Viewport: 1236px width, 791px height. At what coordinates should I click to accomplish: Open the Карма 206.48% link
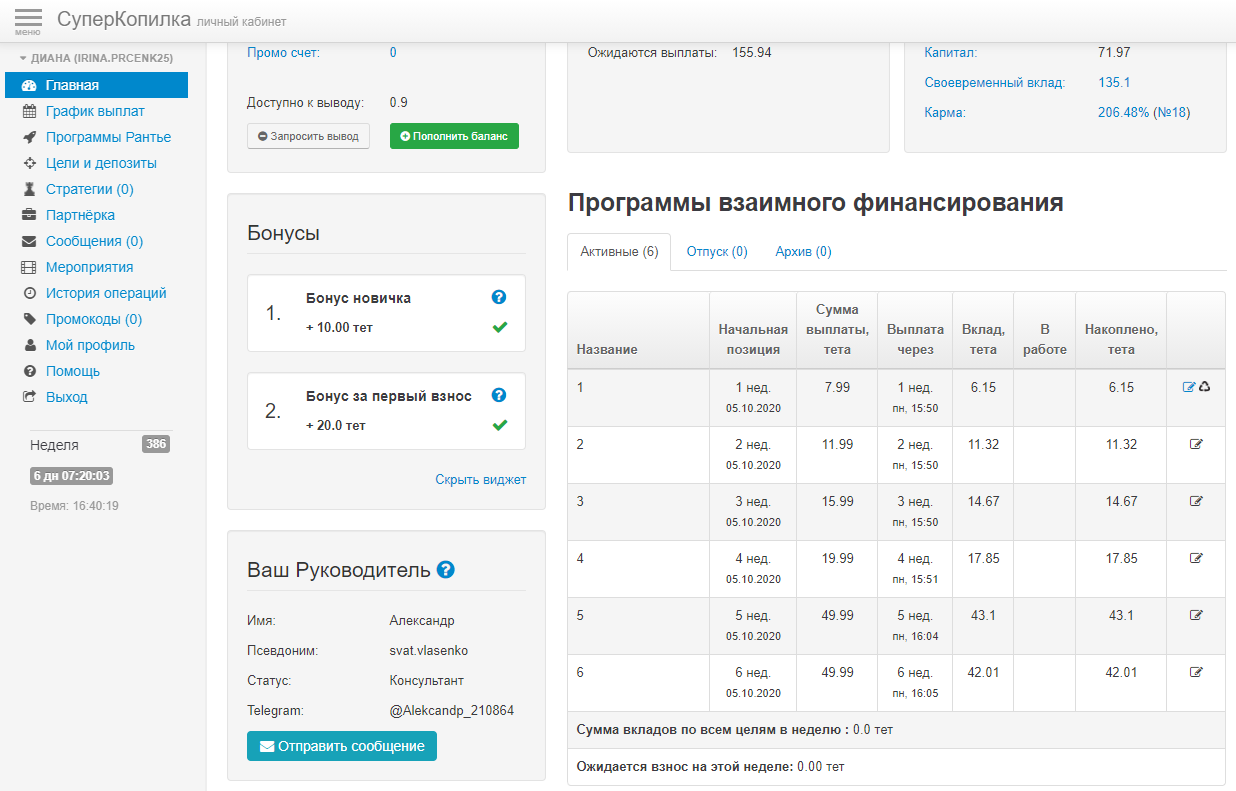(1123, 113)
